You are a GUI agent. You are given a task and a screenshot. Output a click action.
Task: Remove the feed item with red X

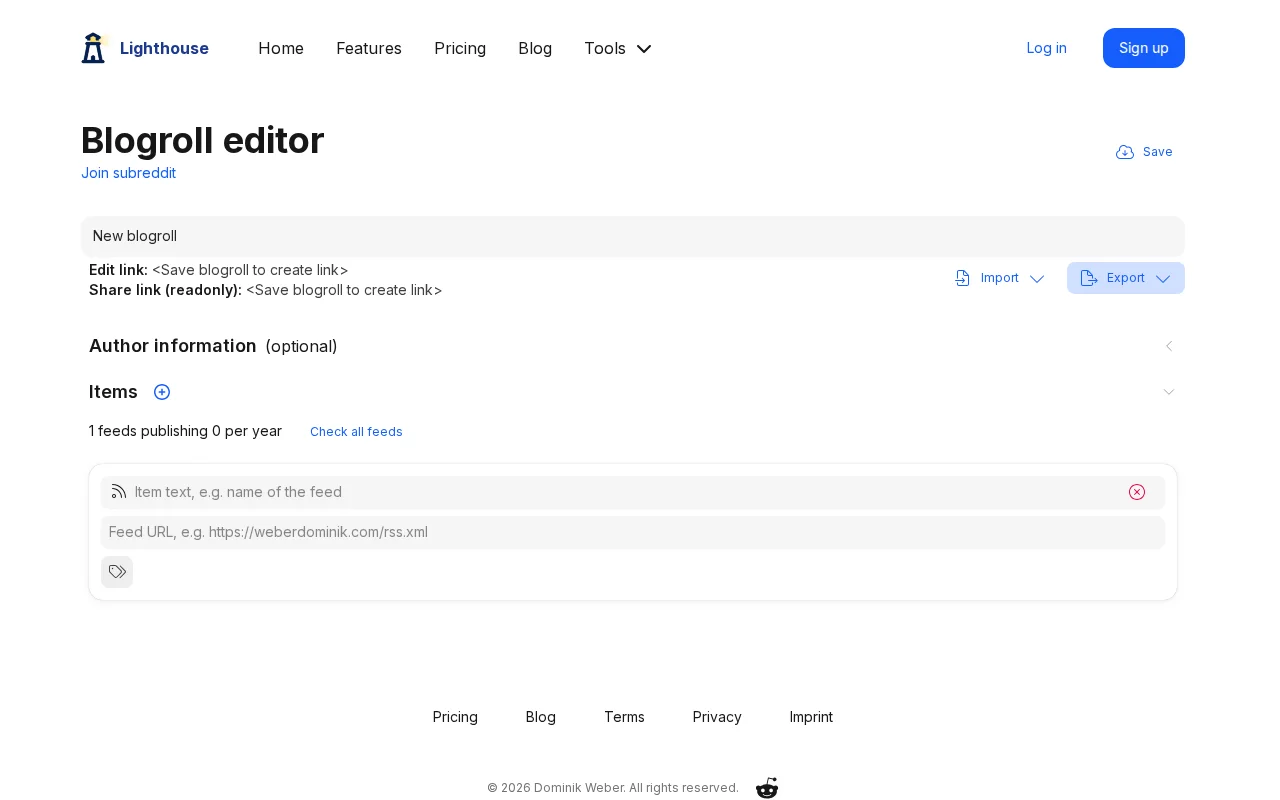[x=1137, y=492]
